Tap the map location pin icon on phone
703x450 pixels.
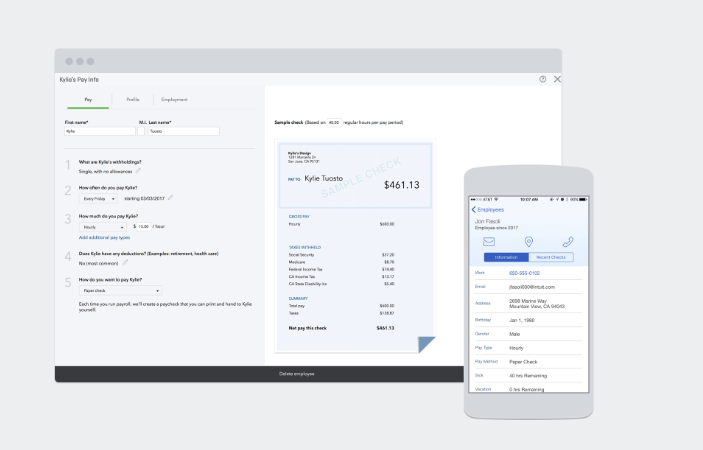(529, 242)
